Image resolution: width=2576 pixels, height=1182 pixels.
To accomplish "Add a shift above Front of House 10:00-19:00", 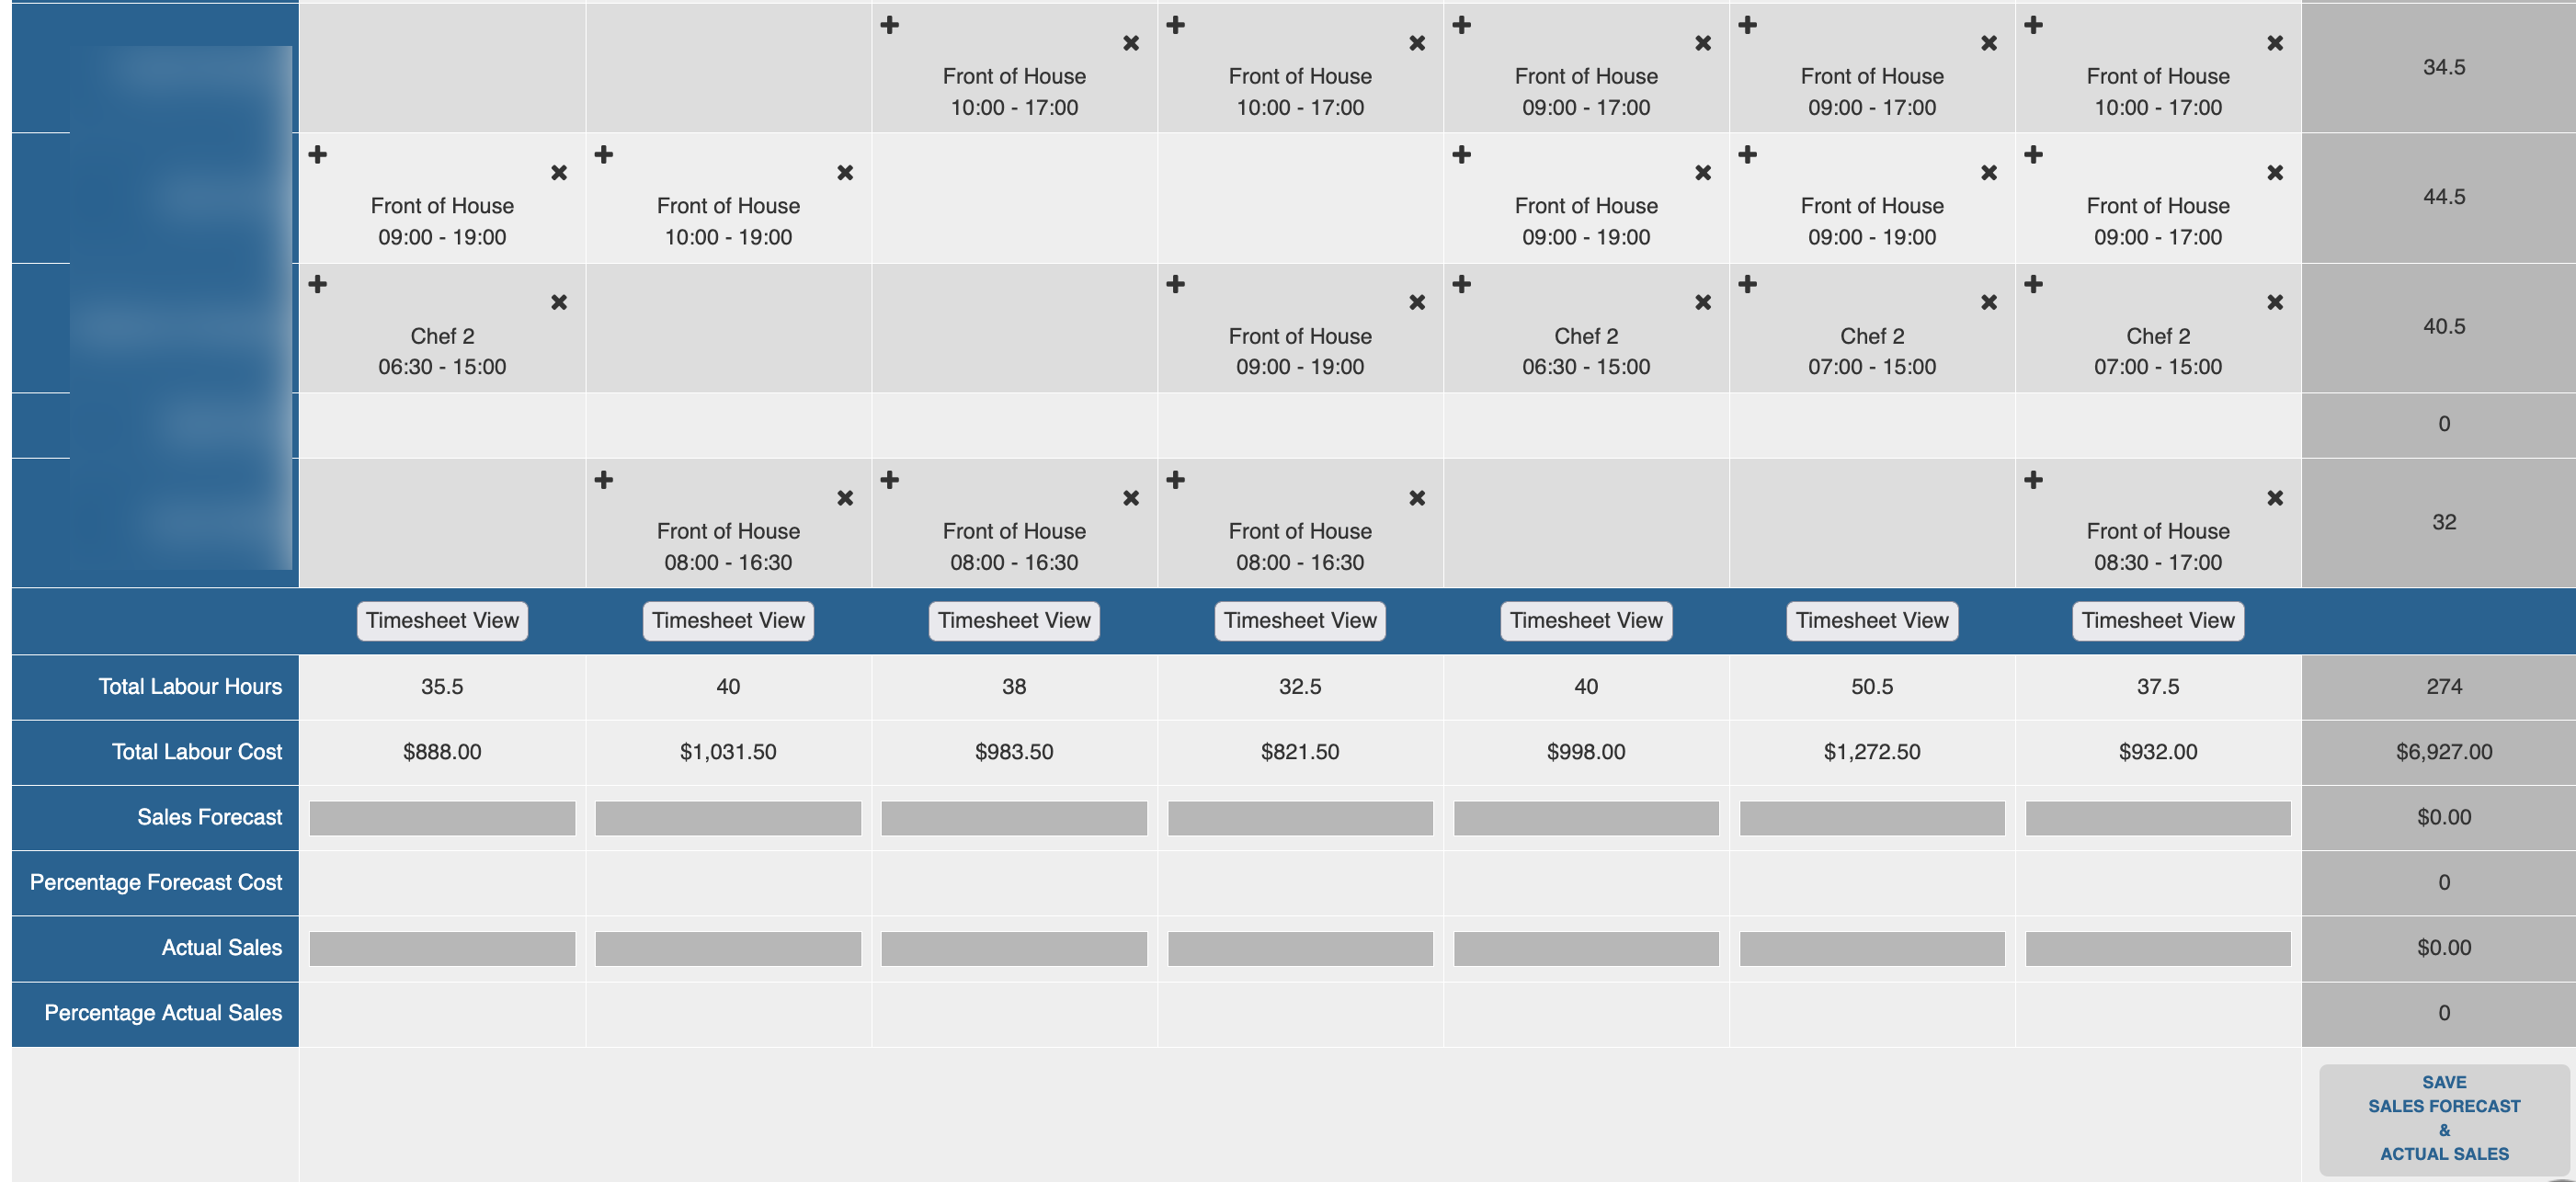I will 603,154.
